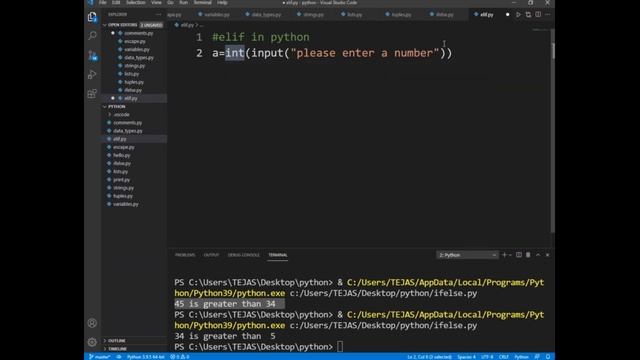This screenshot has height=360, width=640.
Task: Open the Selection menu
Action: [x=136, y=2]
